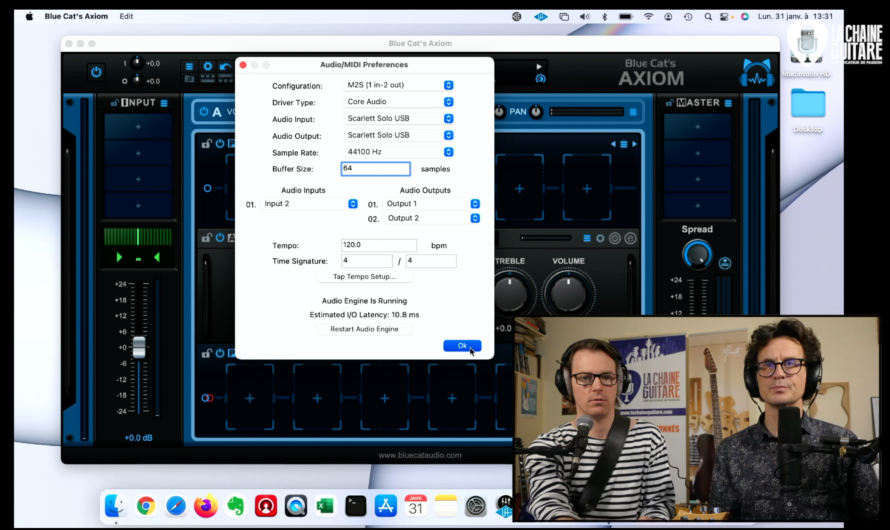Toggle power on the bottom post-effects row
890x530 pixels.
[219, 354]
